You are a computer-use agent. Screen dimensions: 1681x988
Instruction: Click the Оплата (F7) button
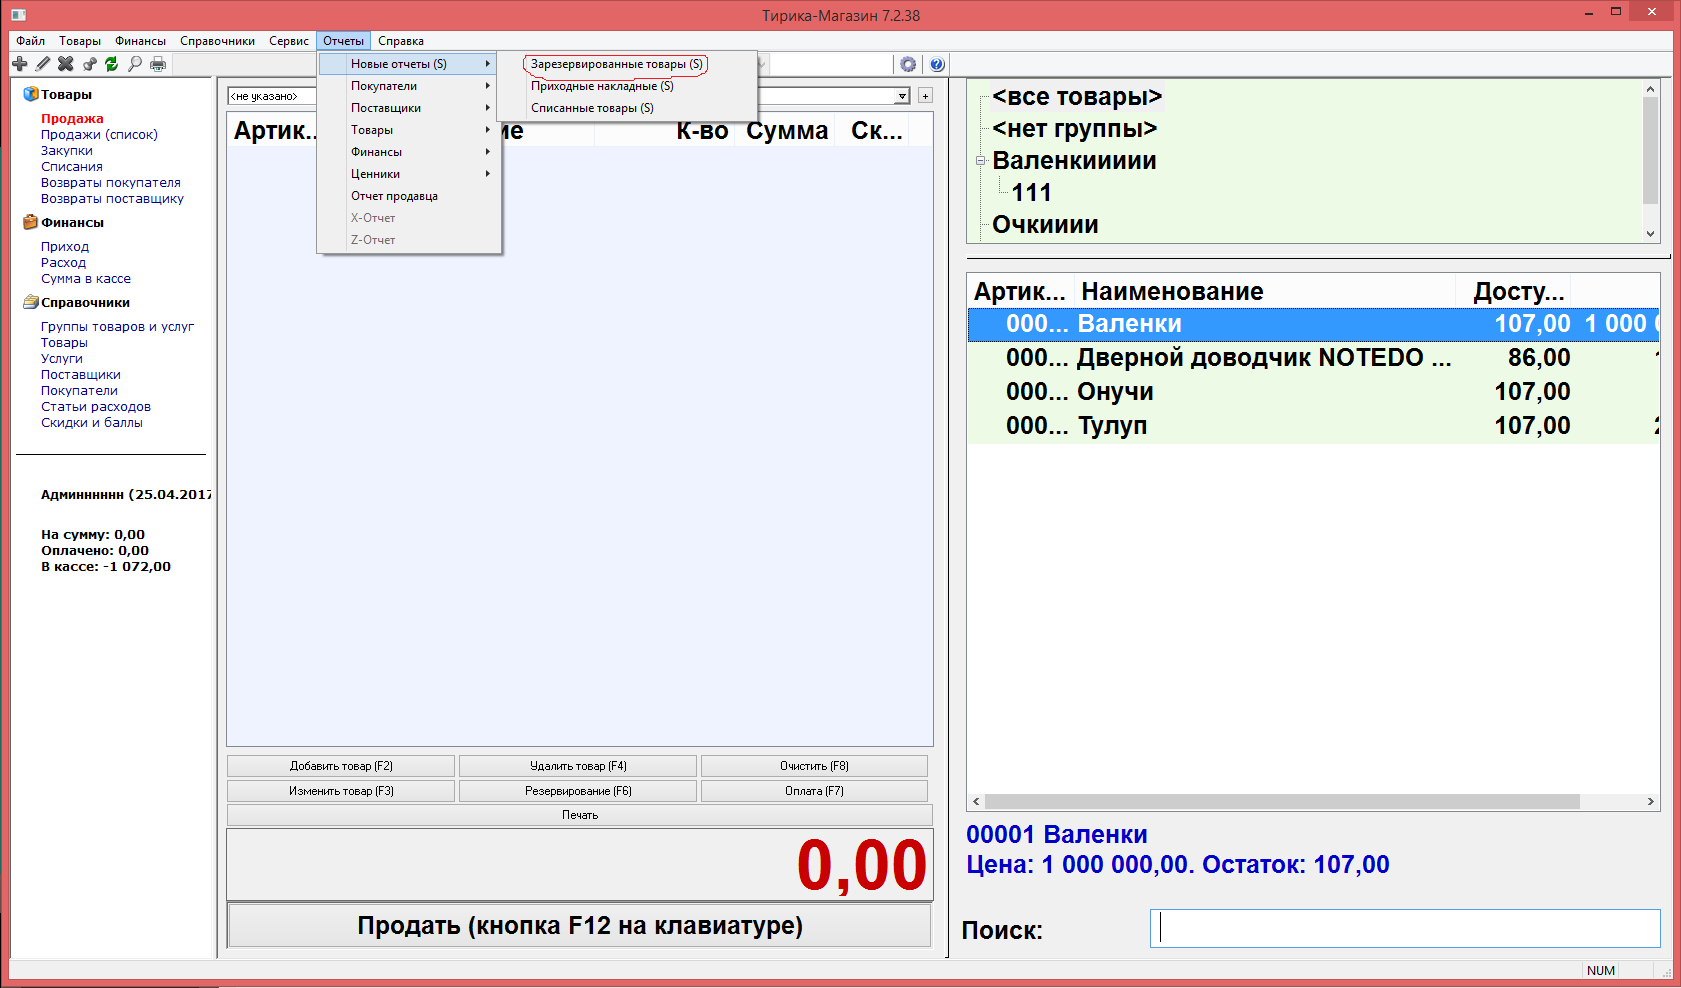pos(814,791)
